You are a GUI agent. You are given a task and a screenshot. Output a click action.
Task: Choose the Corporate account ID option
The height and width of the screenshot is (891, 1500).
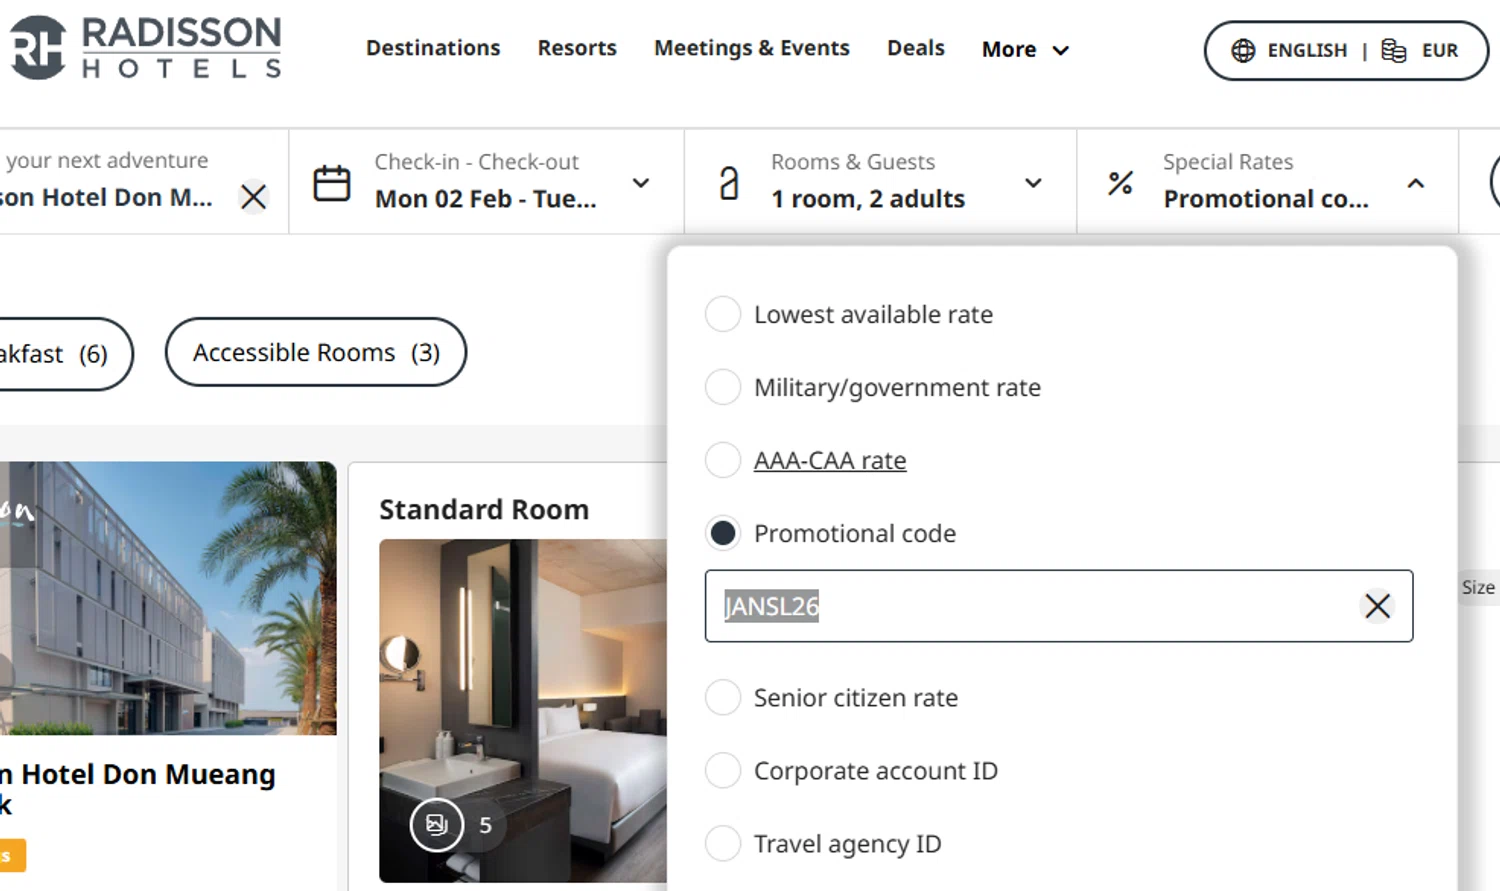click(723, 770)
